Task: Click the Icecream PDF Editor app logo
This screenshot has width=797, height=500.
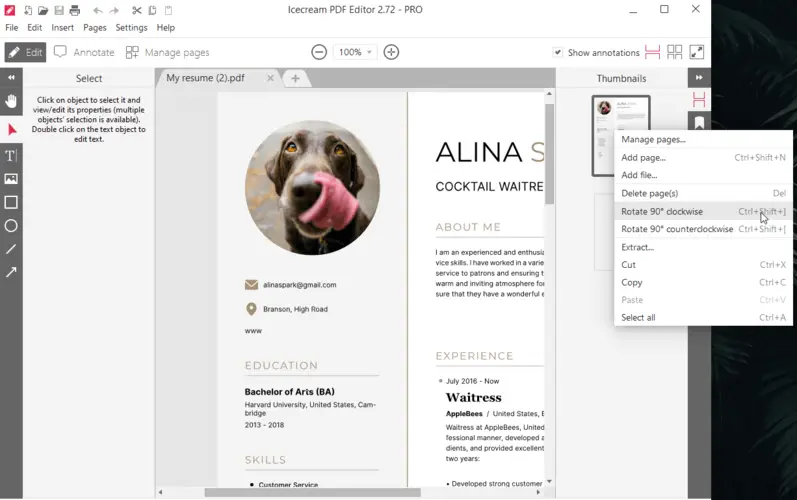Action: [9, 10]
